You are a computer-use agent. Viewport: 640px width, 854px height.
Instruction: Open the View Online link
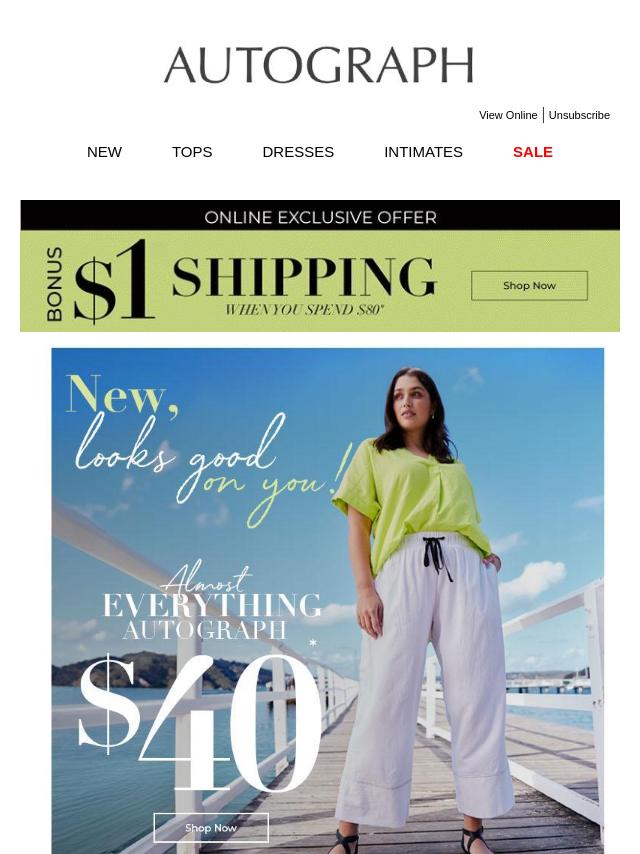[x=508, y=115]
